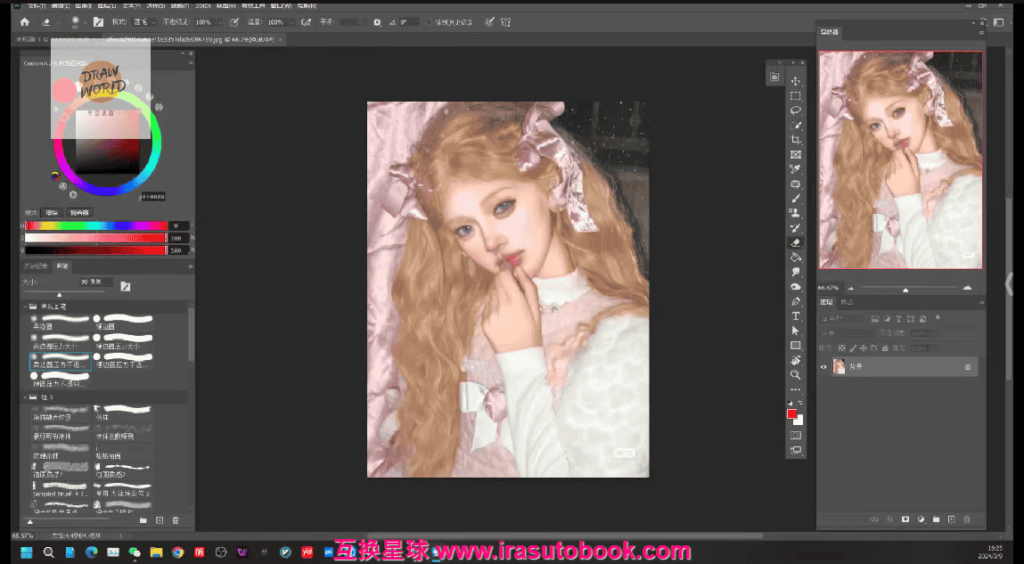Select the Rectangle shape tool
The image size is (1024, 564).
click(x=795, y=345)
